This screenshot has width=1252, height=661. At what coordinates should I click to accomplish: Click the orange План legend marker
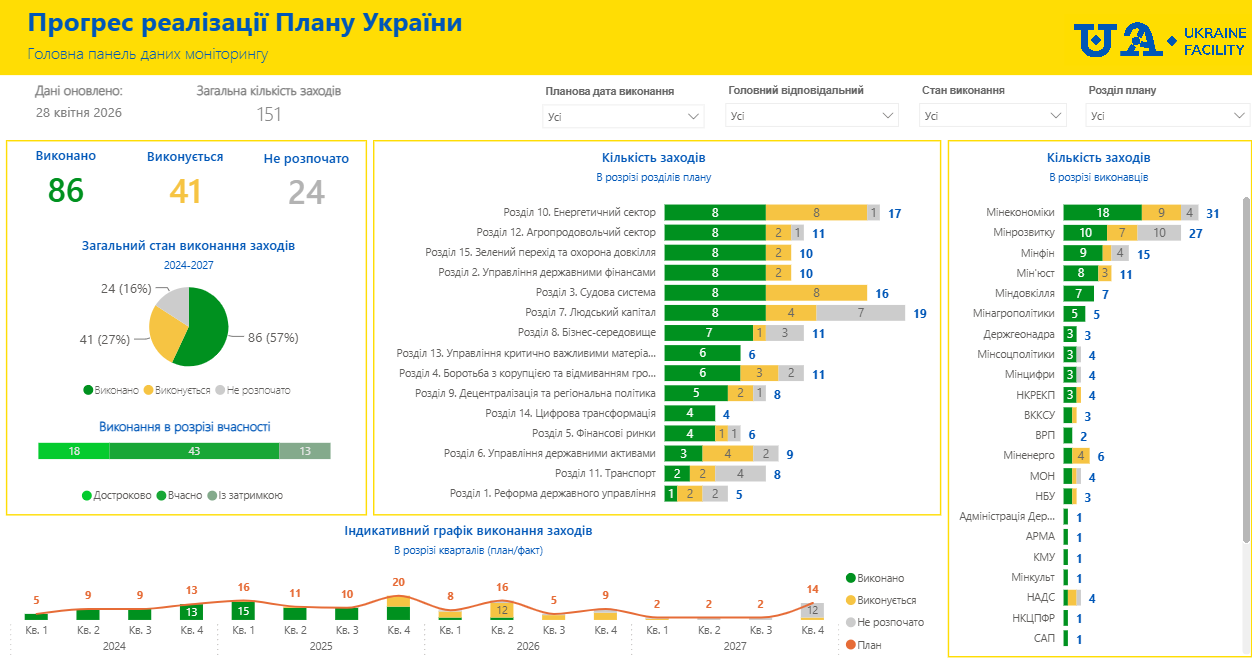(x=851, y=645)
